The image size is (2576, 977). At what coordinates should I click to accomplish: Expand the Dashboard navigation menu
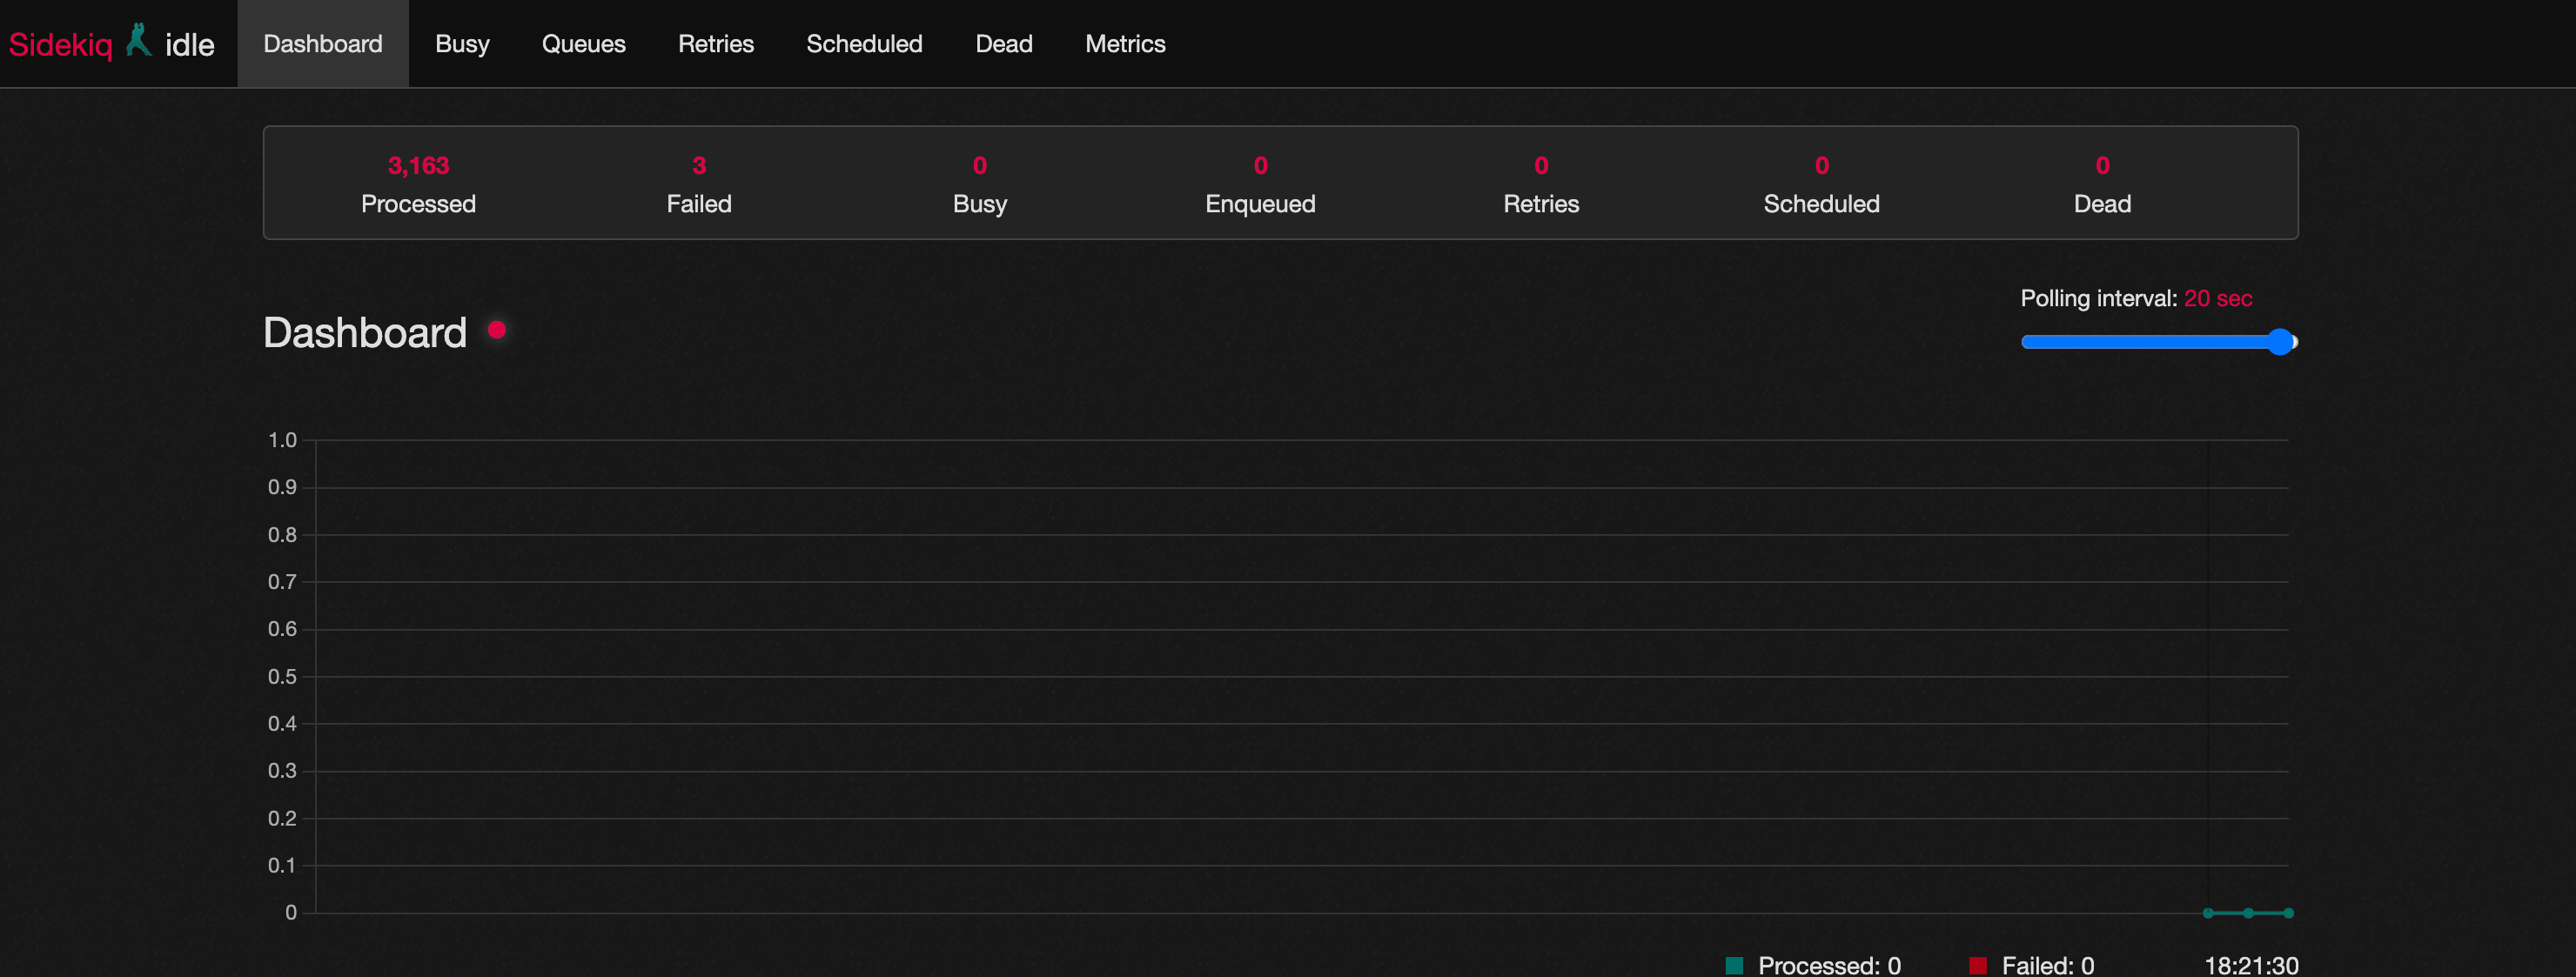(322, 44)
